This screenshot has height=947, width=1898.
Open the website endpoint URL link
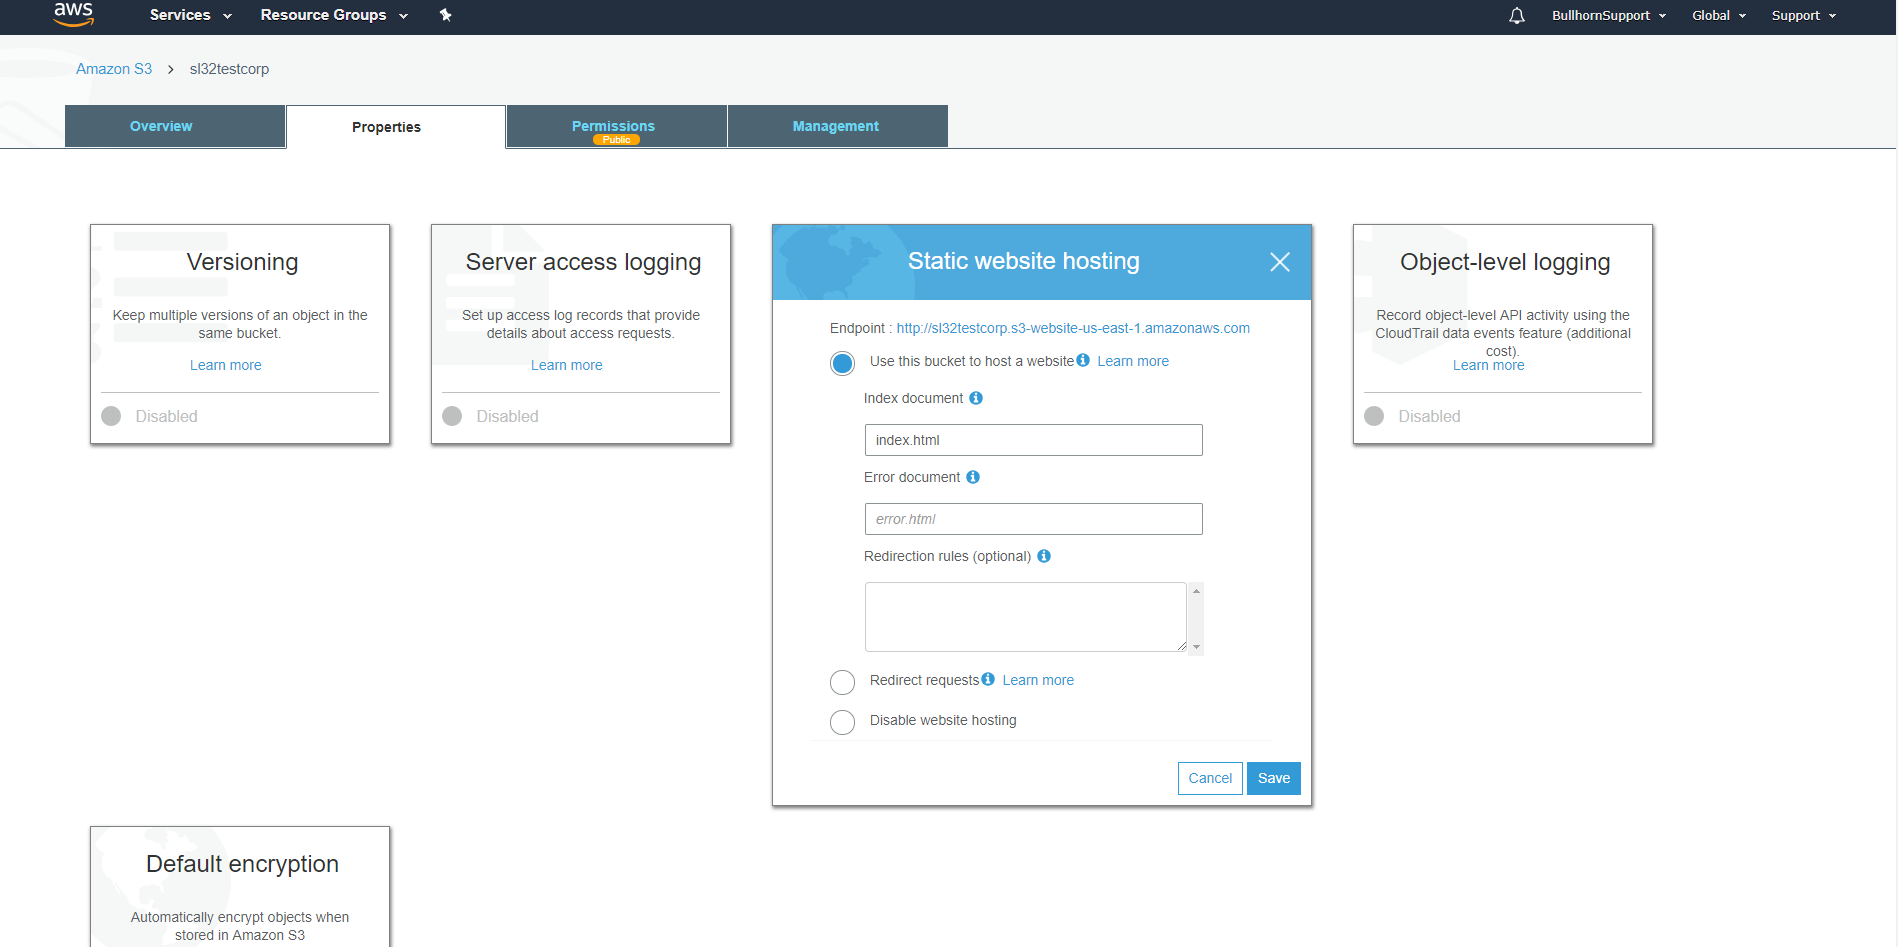pyautogui.click(x=1073, y=328)
